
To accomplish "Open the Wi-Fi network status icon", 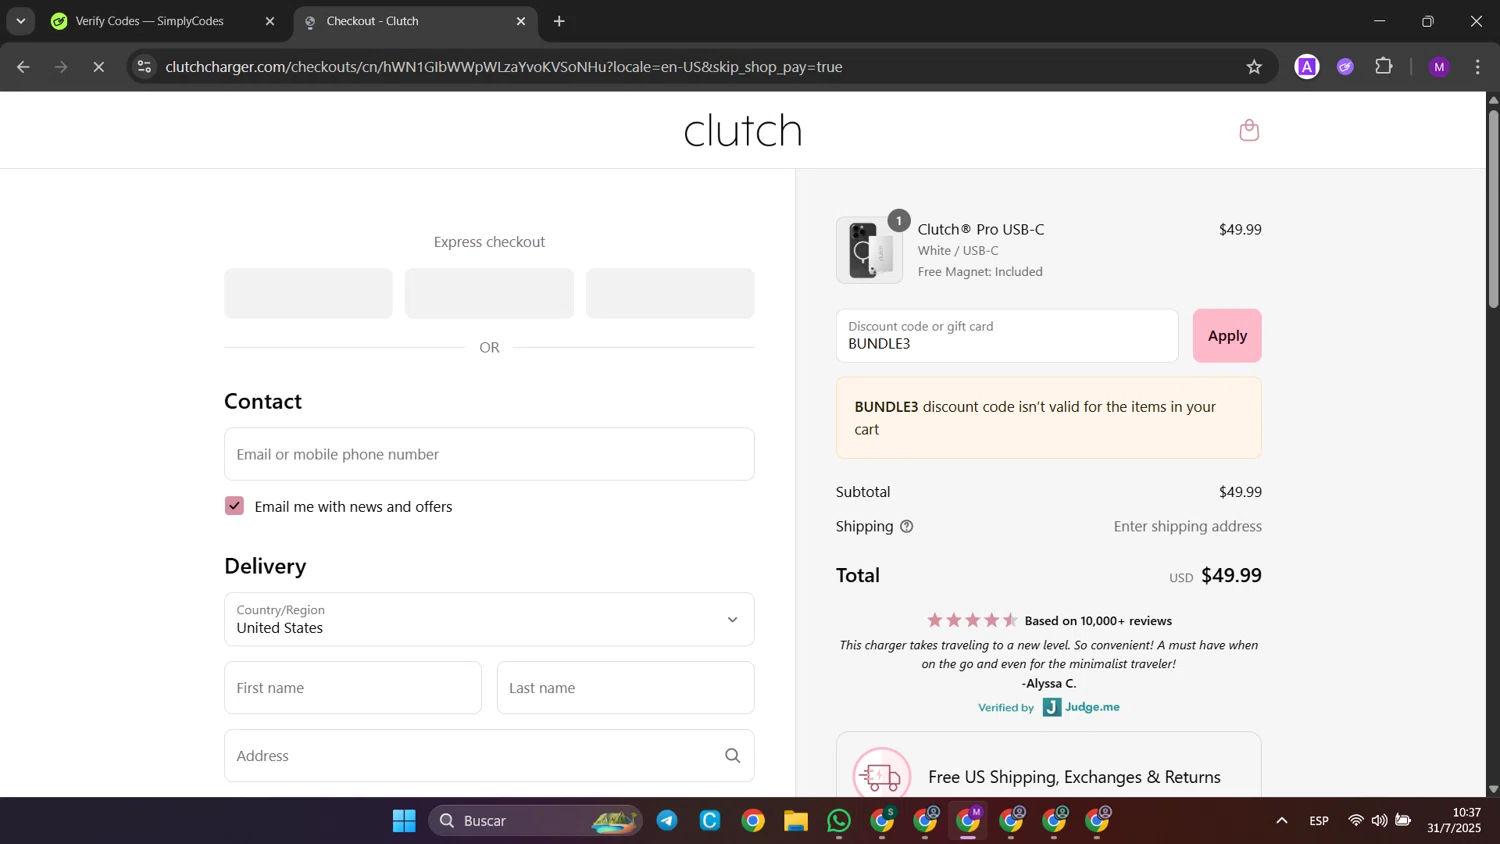I will pos(1356,821).
